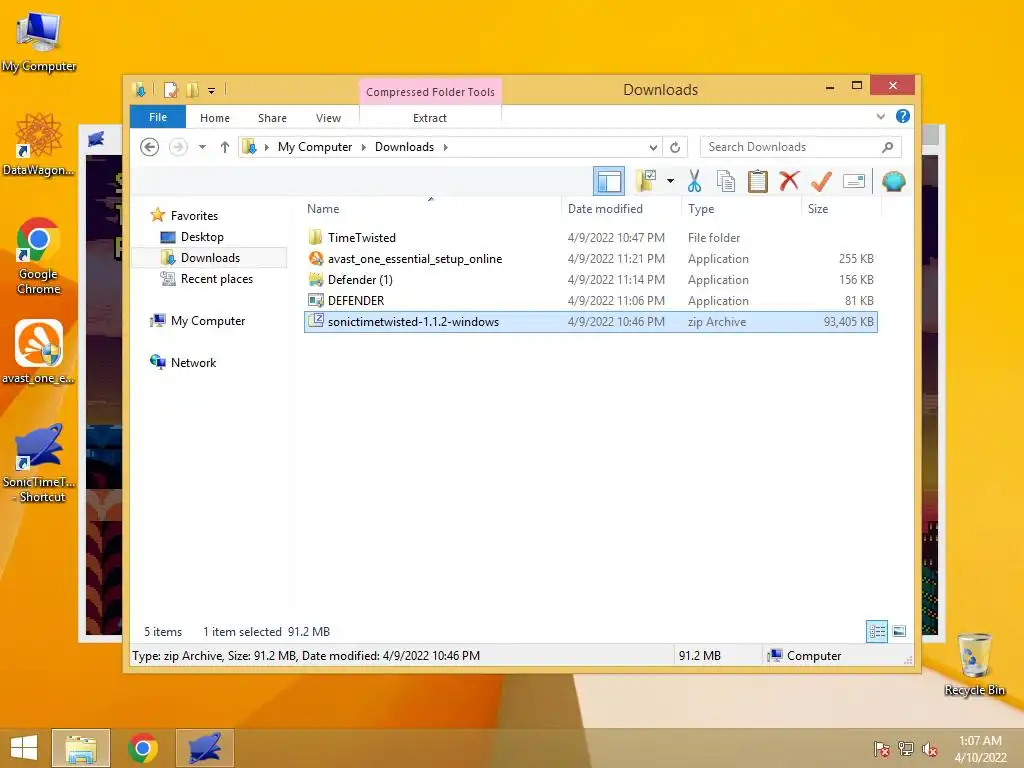Click quick access New Folder icon in the title bar
This screenshot has height=768, width=1024.
193,90
